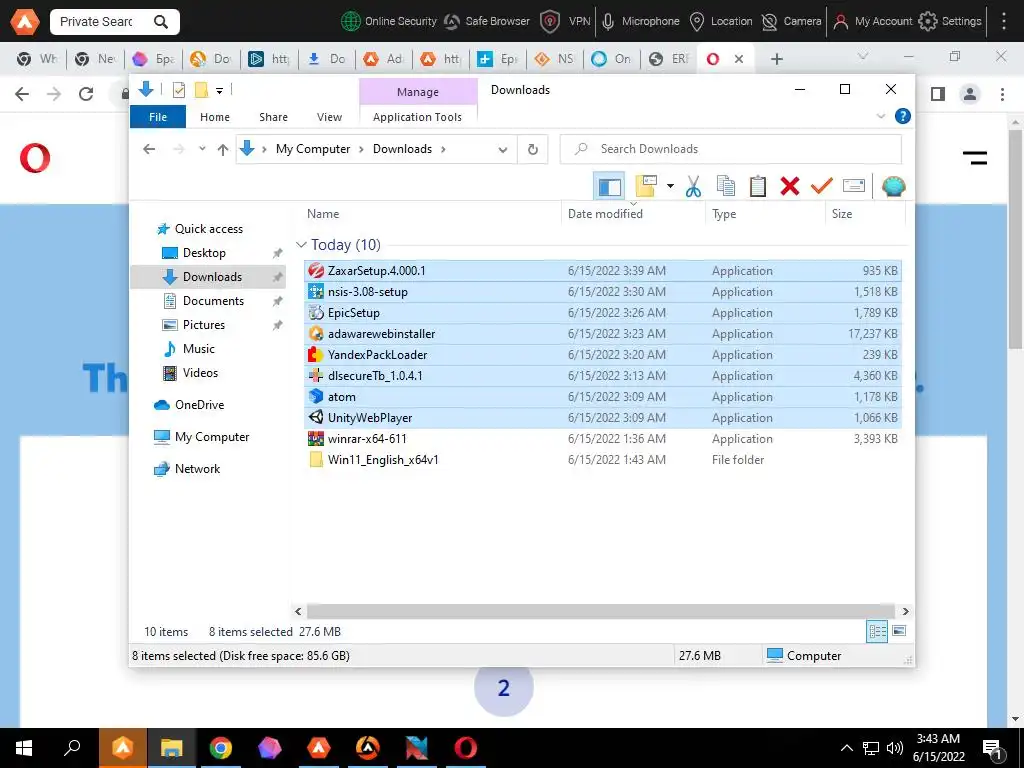The image size is (1024, 768).
Task: Switch to large thumbnails view icon
Action: pyautogui.click(x=899, y=631)
